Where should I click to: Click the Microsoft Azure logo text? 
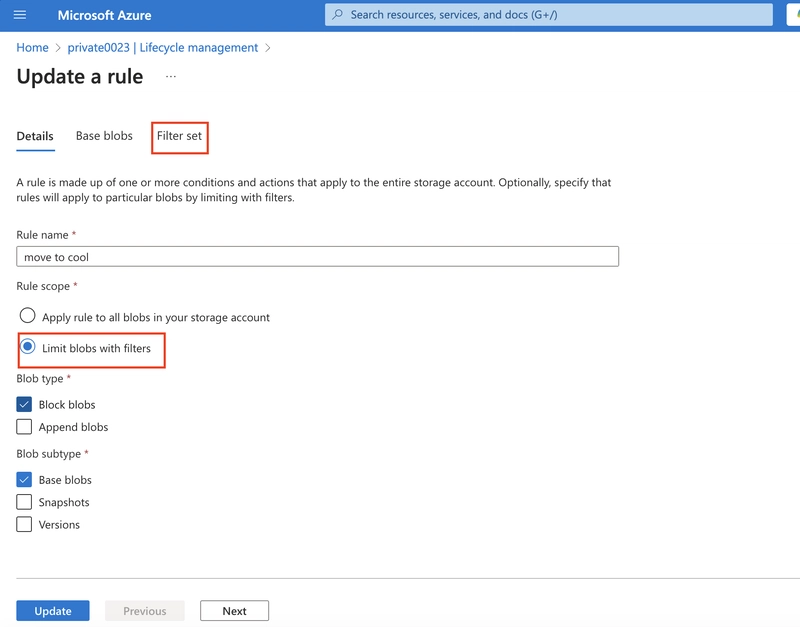[104, 15]
